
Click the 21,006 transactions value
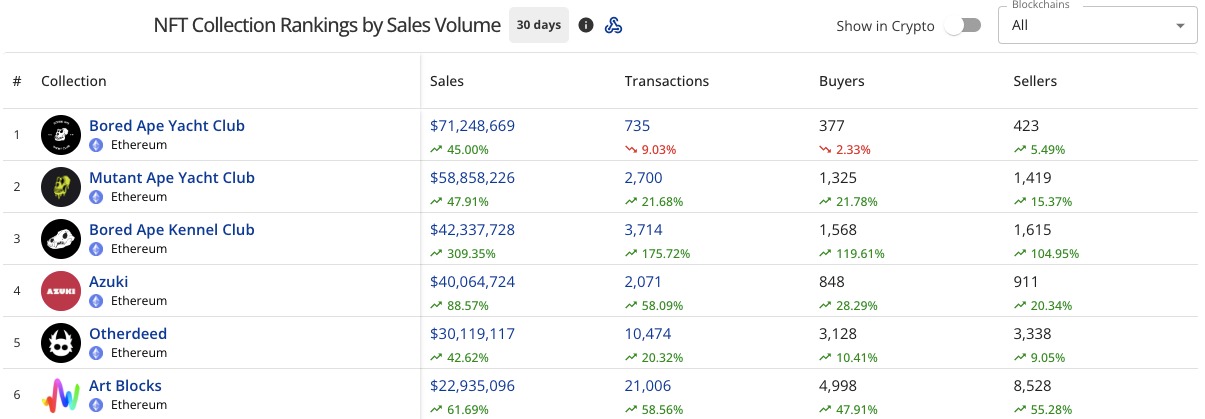point(647,386)
